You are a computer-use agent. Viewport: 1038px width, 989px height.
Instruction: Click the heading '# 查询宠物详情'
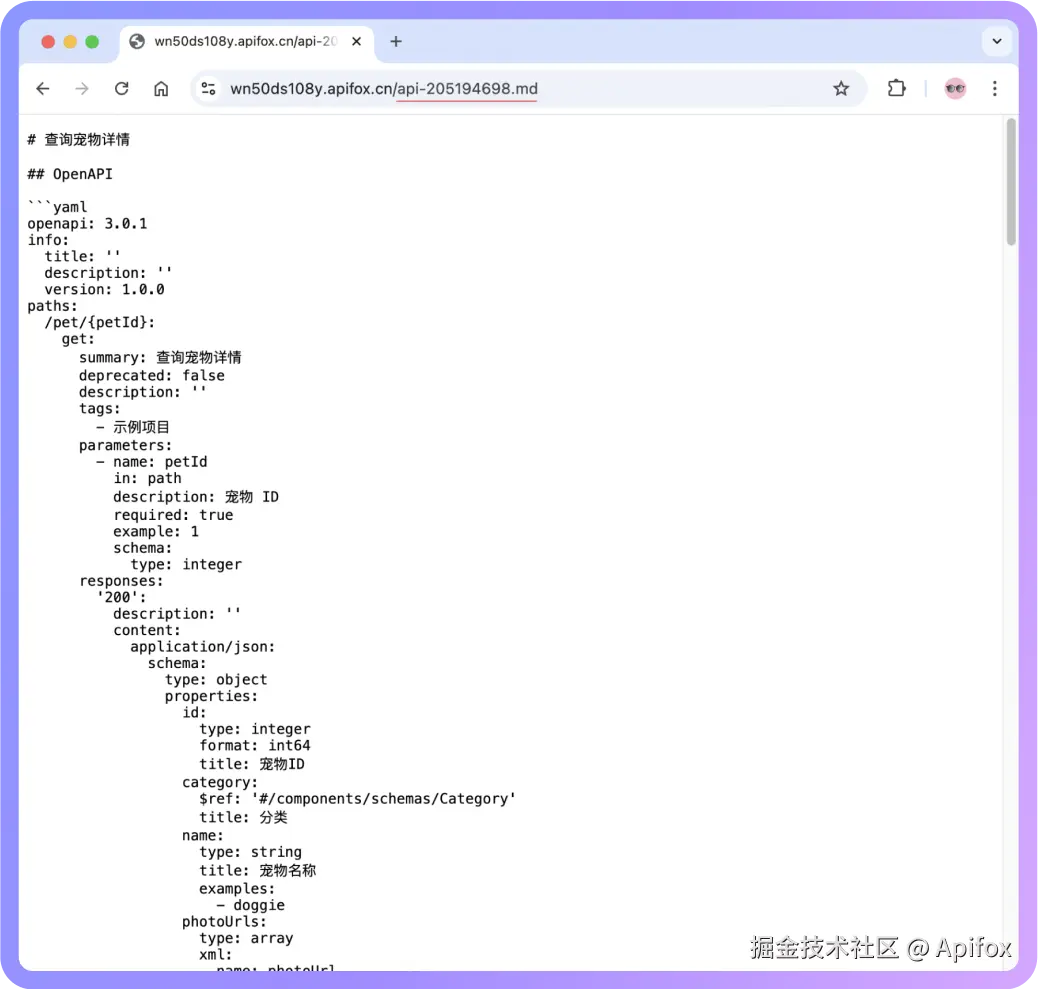pyautogui.click(x=79, y=140)
